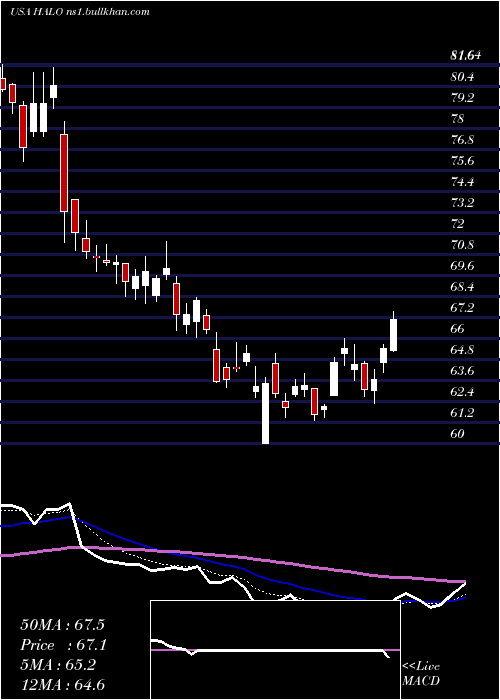Click the 75.6 price axis label
The image size is (500, 700).
(x=462, y=161)
